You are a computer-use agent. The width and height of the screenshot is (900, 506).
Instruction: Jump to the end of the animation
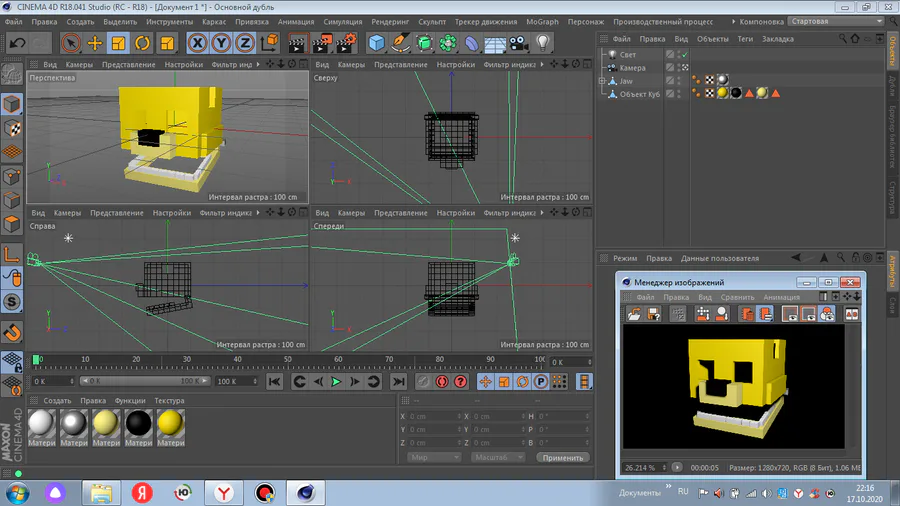point(398,382)
